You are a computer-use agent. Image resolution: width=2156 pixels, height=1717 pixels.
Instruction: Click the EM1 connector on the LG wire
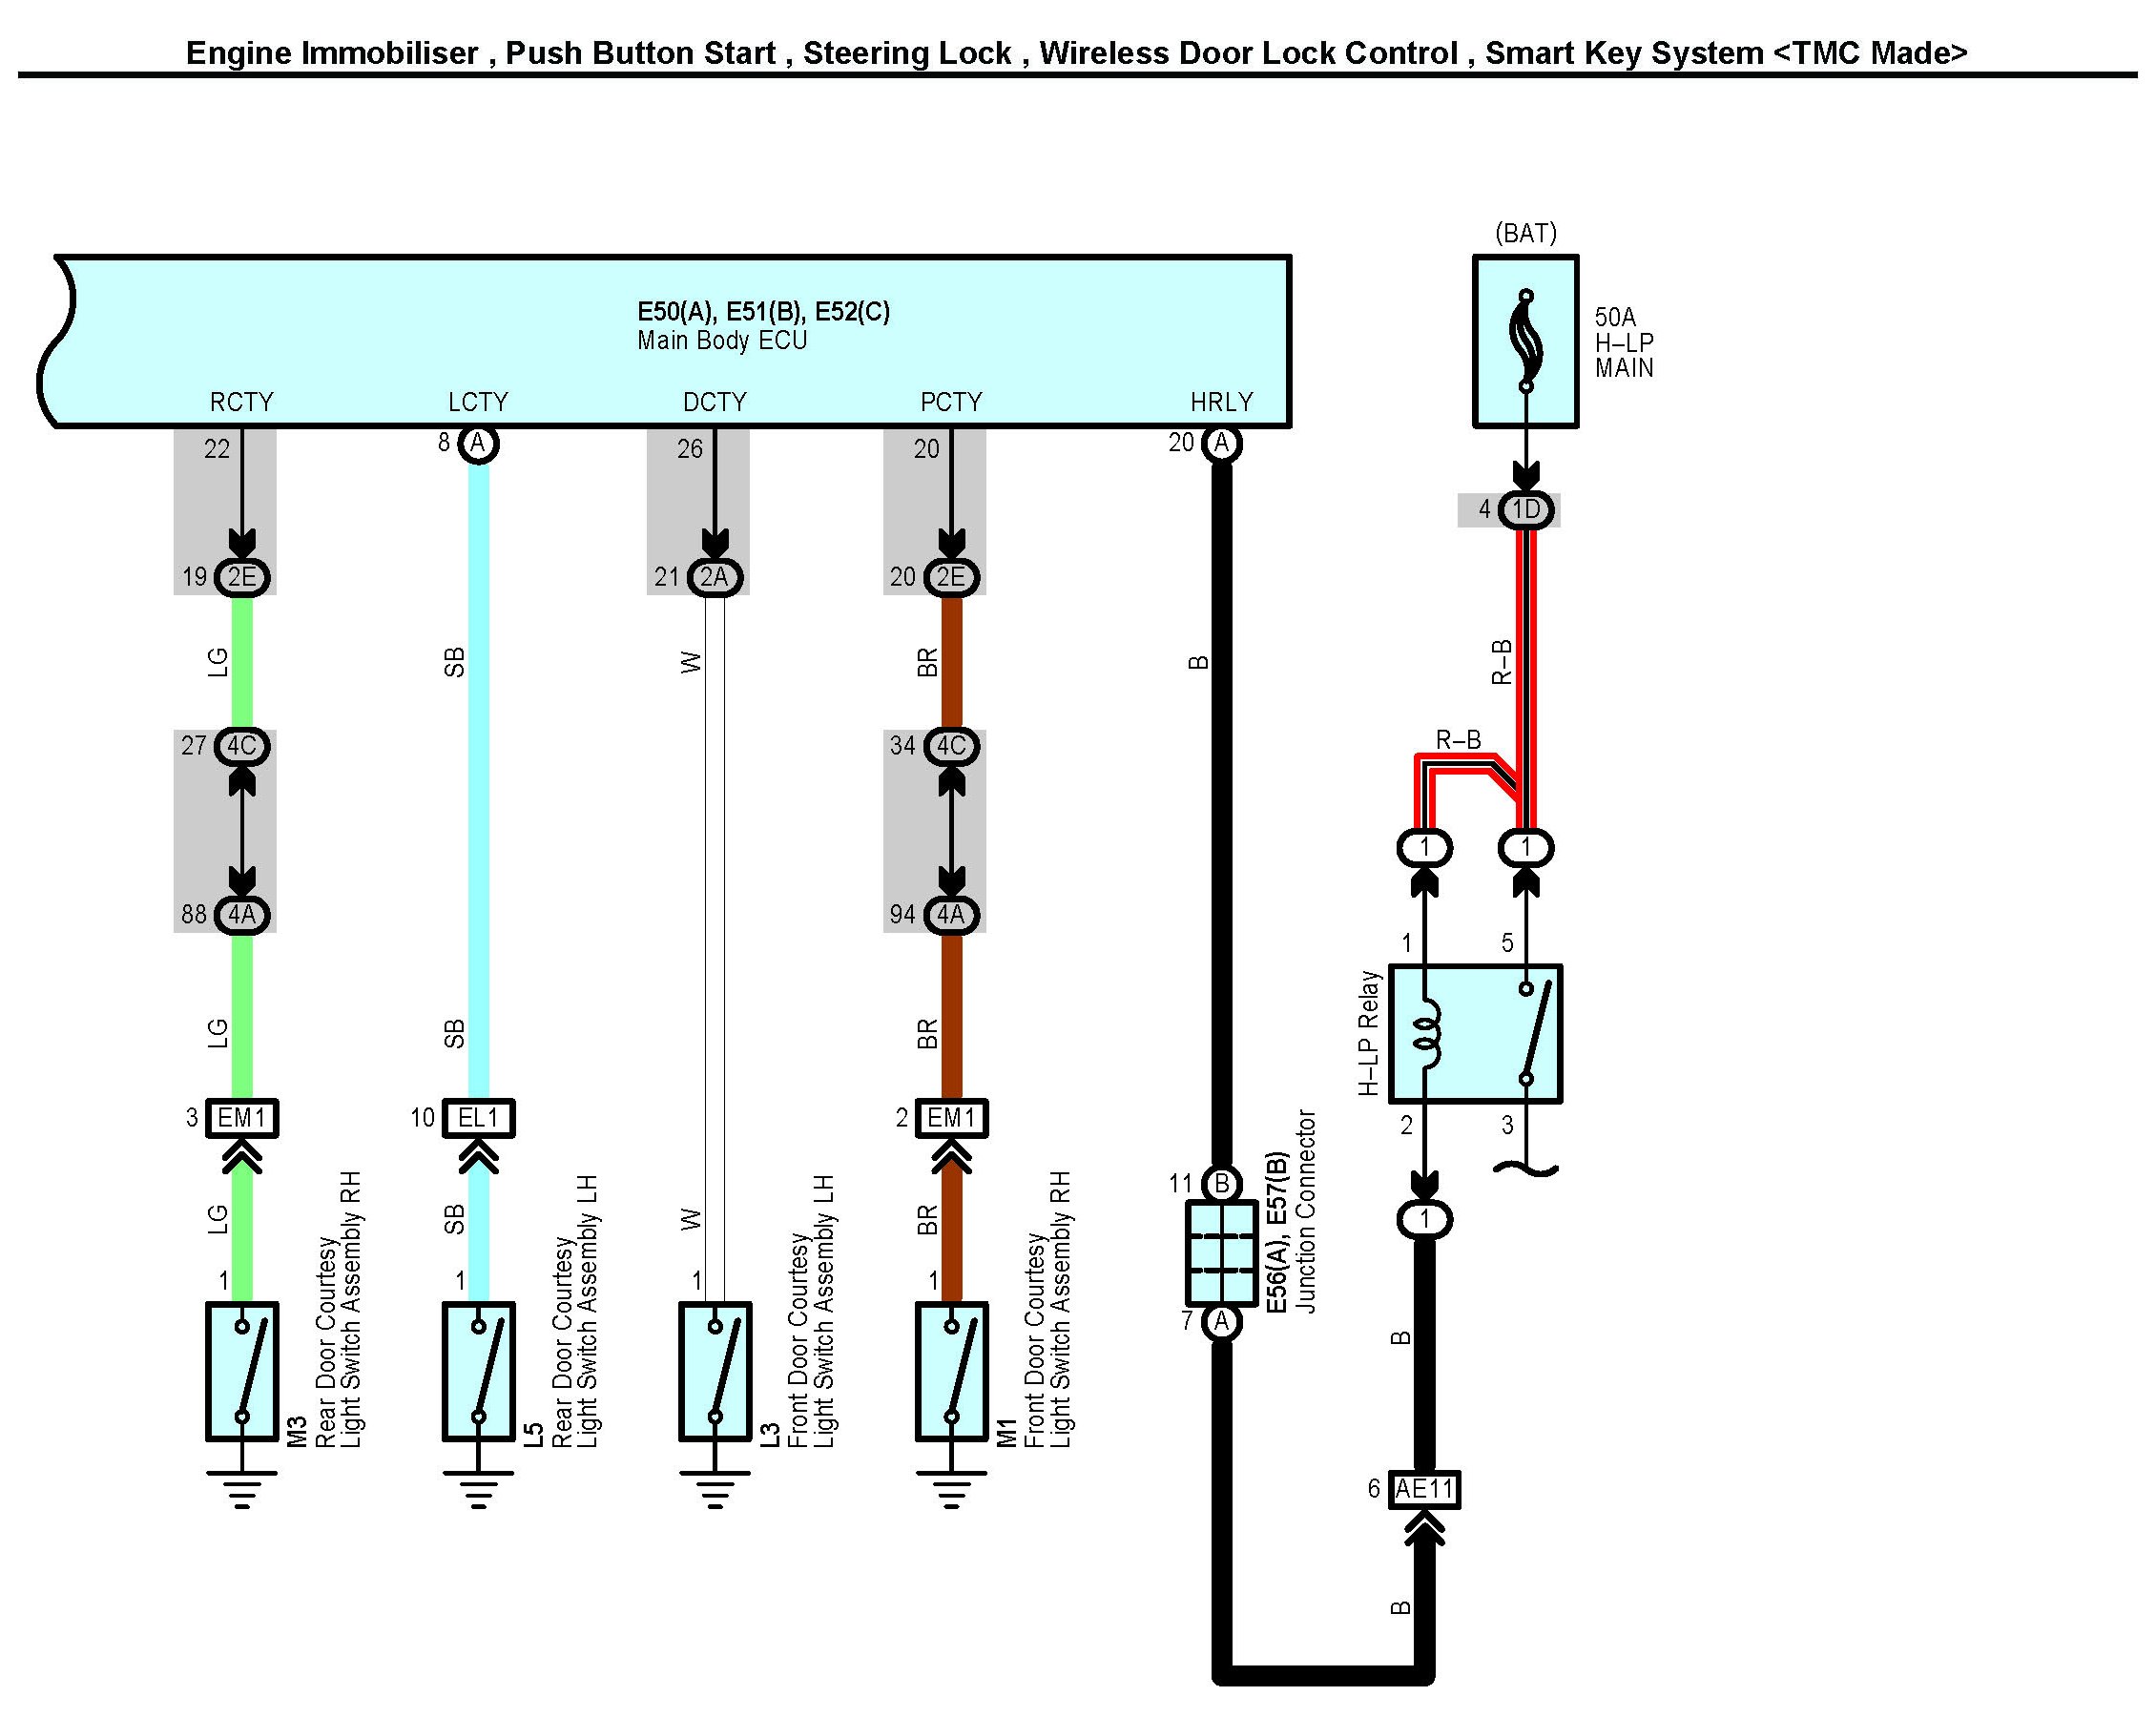click(242, 1117)
